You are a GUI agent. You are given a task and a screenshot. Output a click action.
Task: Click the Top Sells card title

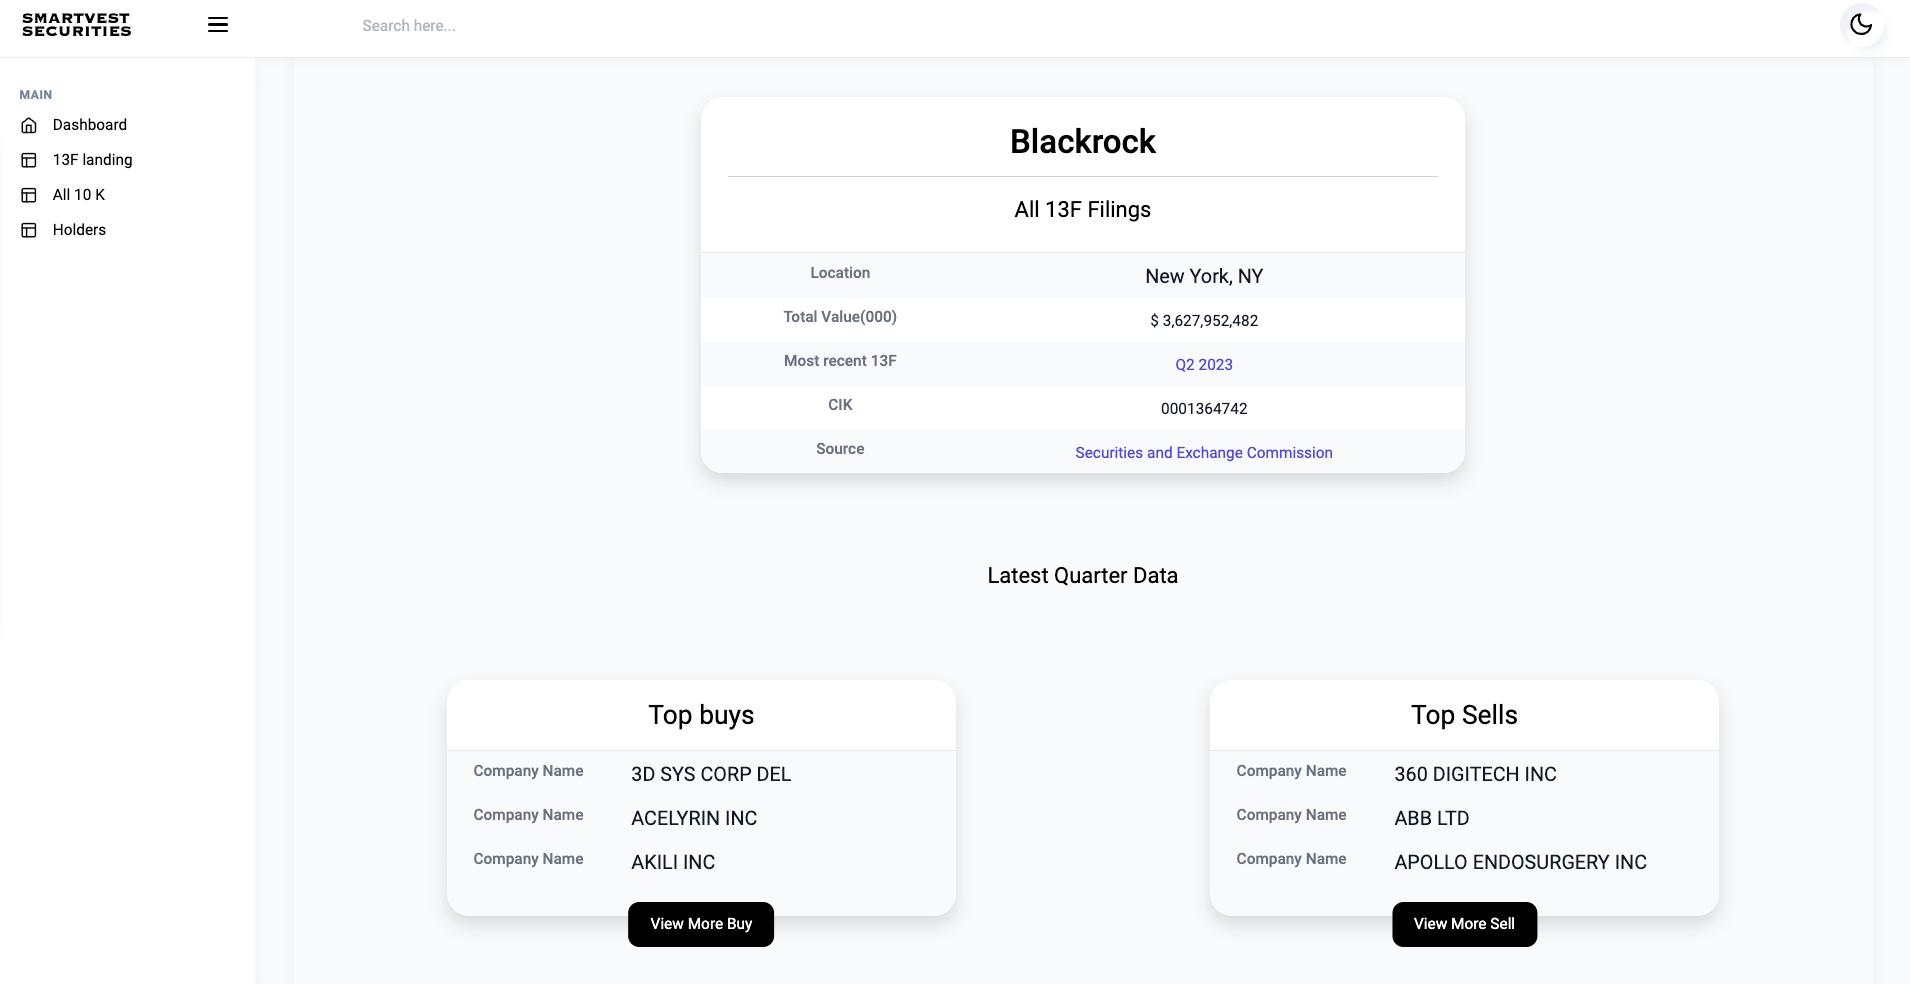(1464, 716)
